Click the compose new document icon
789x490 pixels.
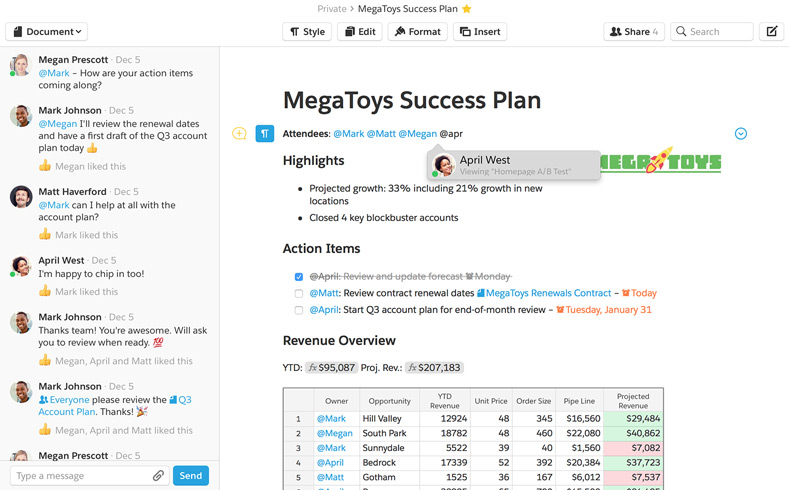772,32
